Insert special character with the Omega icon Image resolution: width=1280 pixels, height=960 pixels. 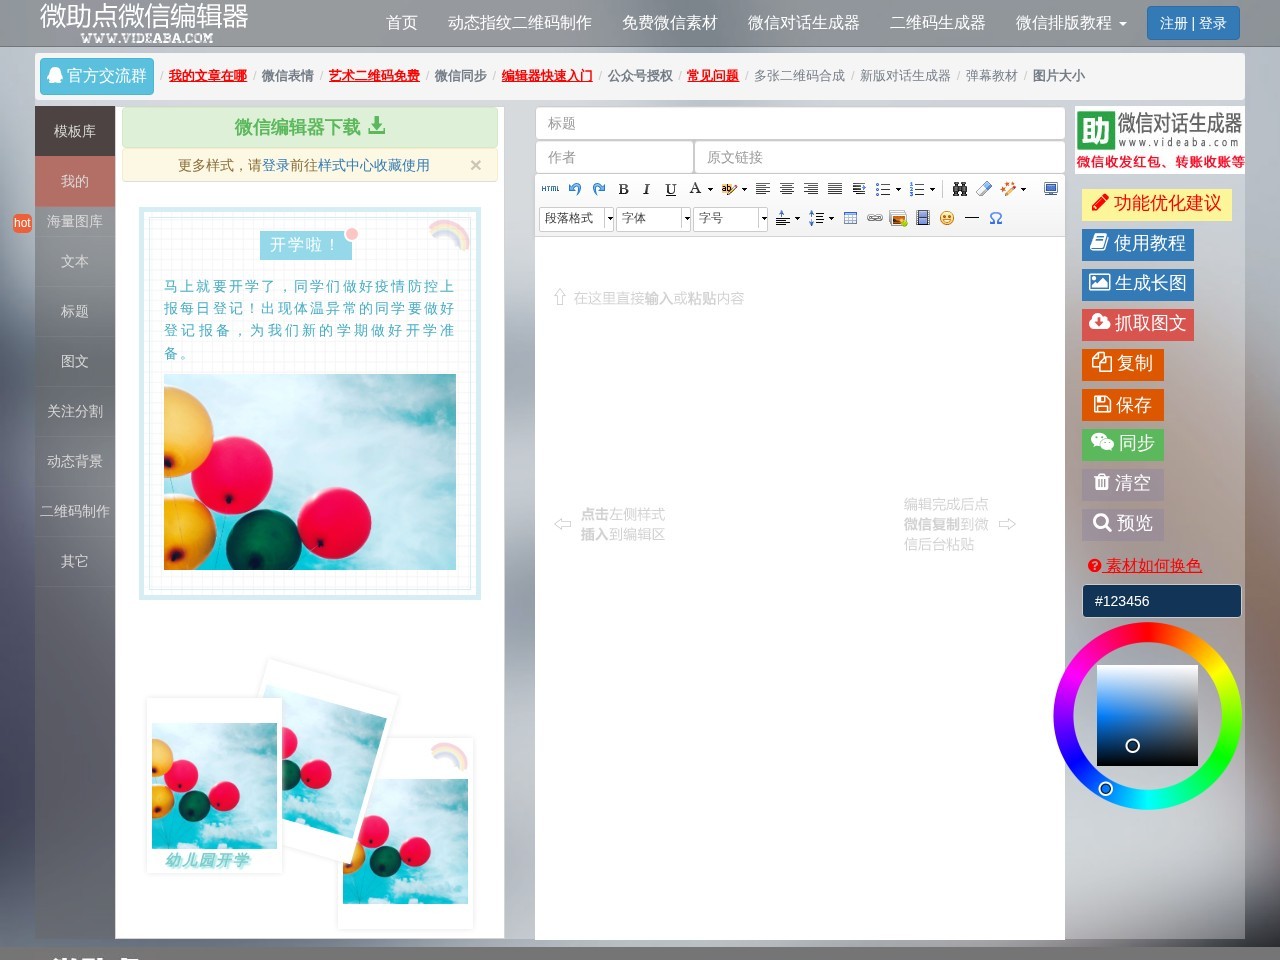coord(996,218)
